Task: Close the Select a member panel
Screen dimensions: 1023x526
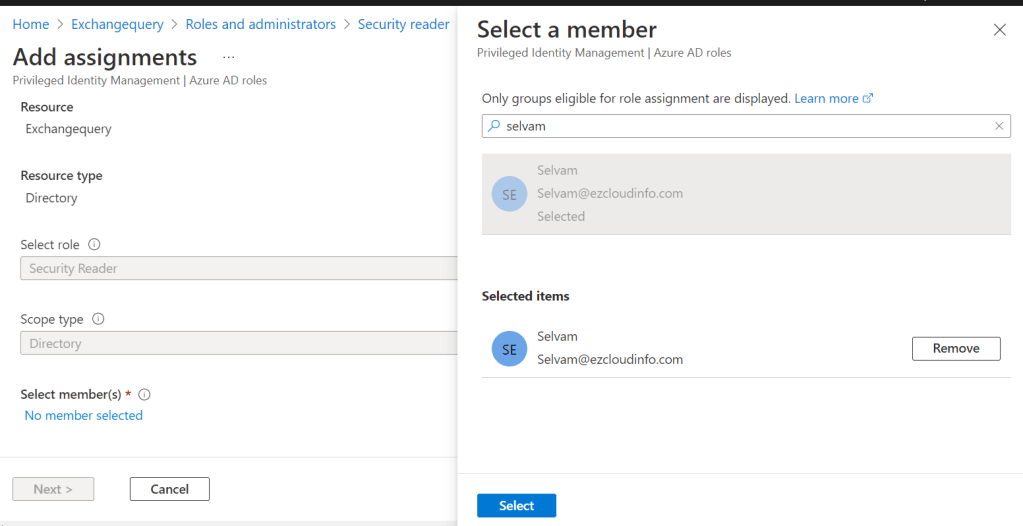Action: [999, 30]
